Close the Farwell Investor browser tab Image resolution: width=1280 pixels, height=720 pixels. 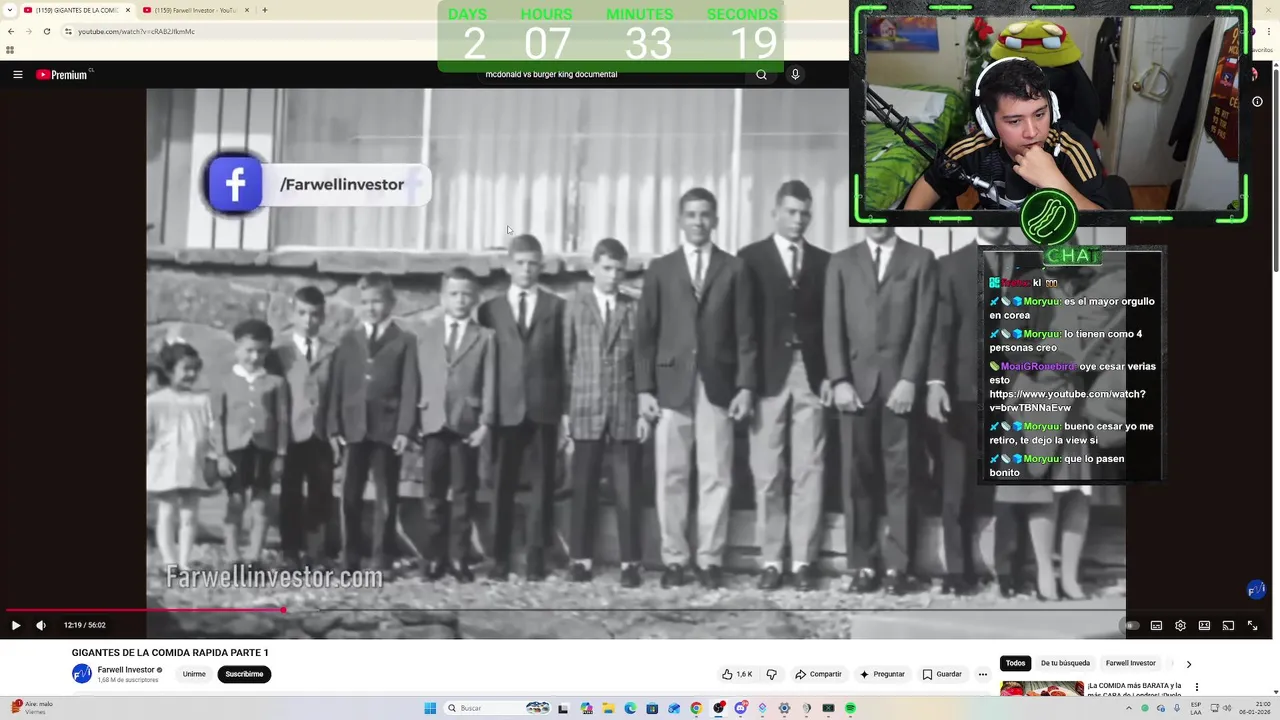tap(247, 10)
